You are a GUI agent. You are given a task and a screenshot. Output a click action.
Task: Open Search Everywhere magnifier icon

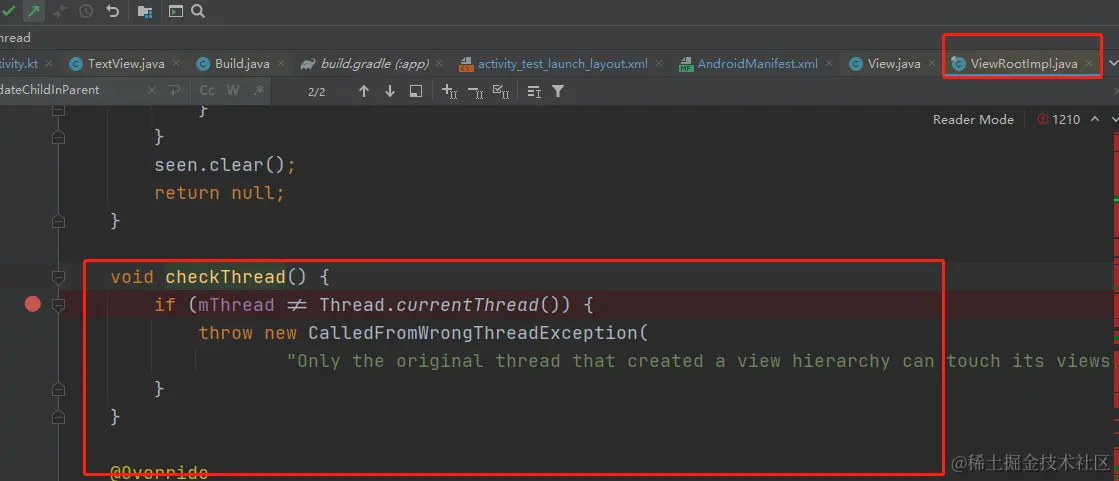[x=198, y=11]
